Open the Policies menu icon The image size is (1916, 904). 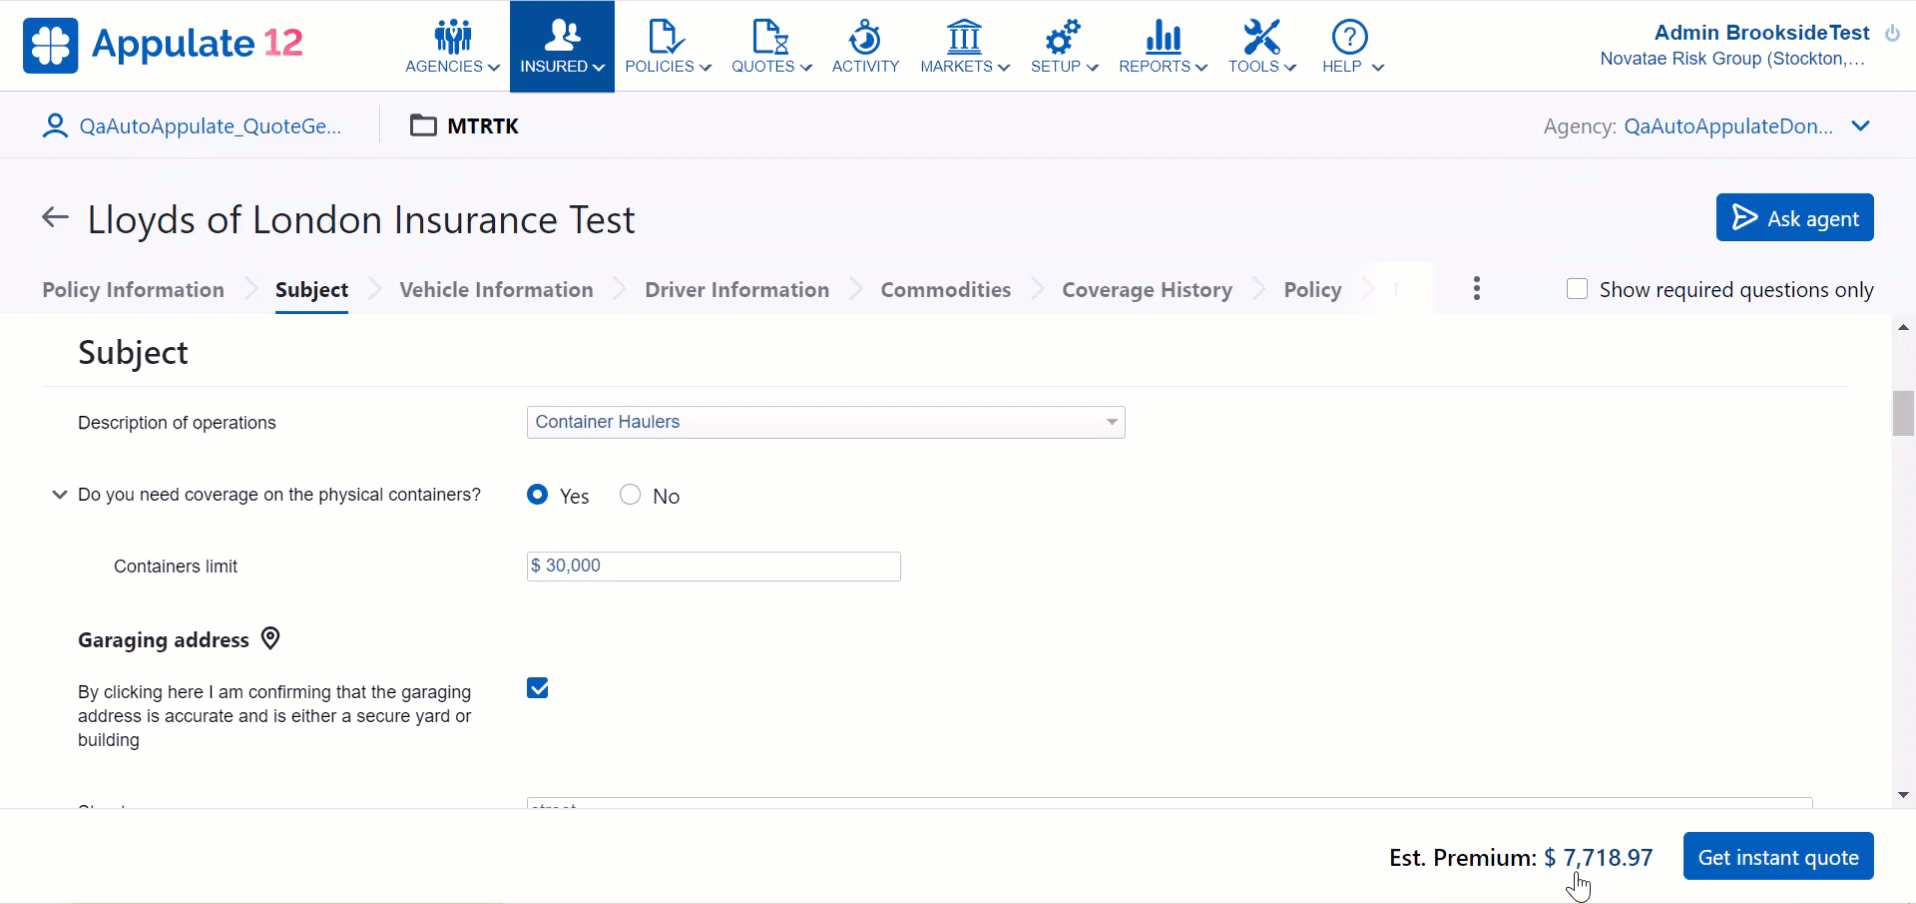[x=667, y=36]
